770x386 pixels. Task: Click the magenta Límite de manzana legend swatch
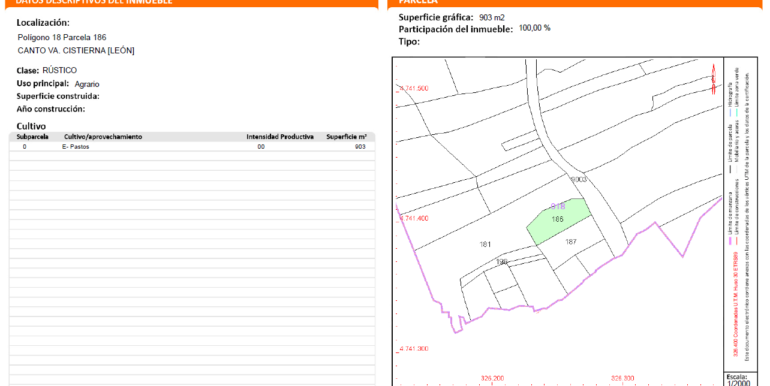[730, 241]
